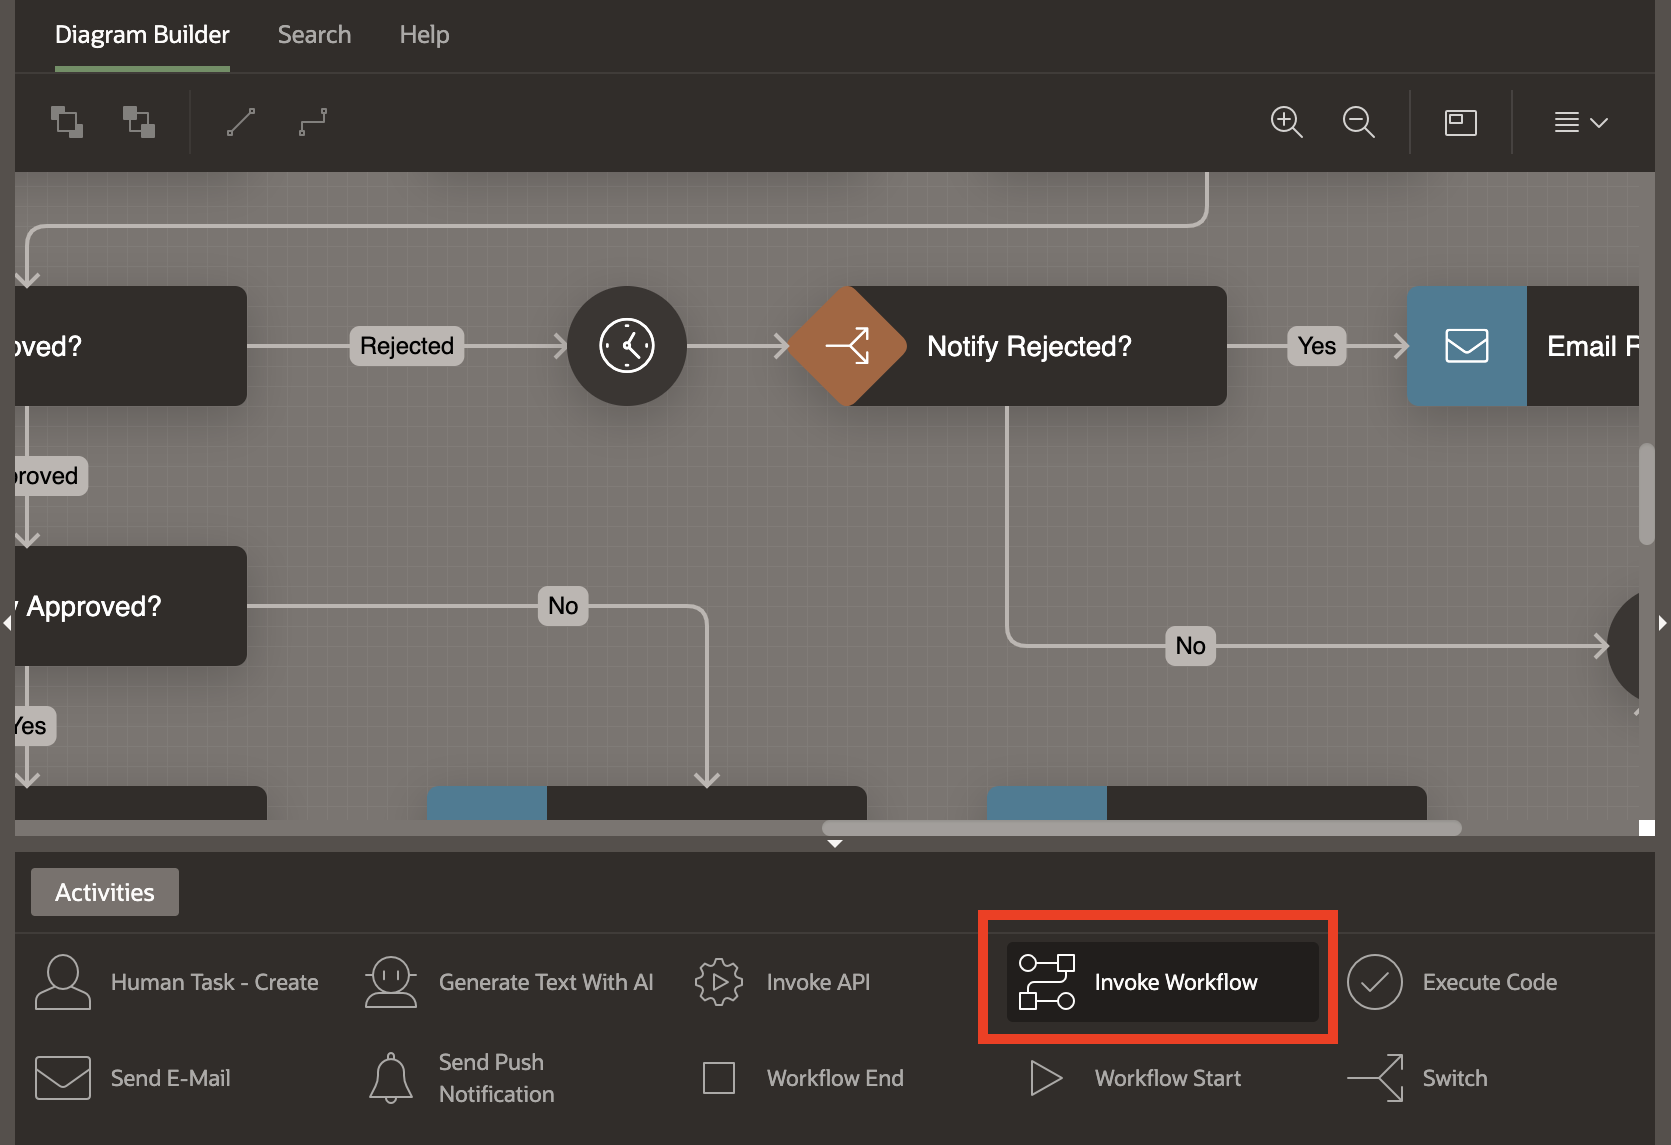This screenshot has width=1671, height=1145.
Task: Open the Help tab
Action: [424, 35]
